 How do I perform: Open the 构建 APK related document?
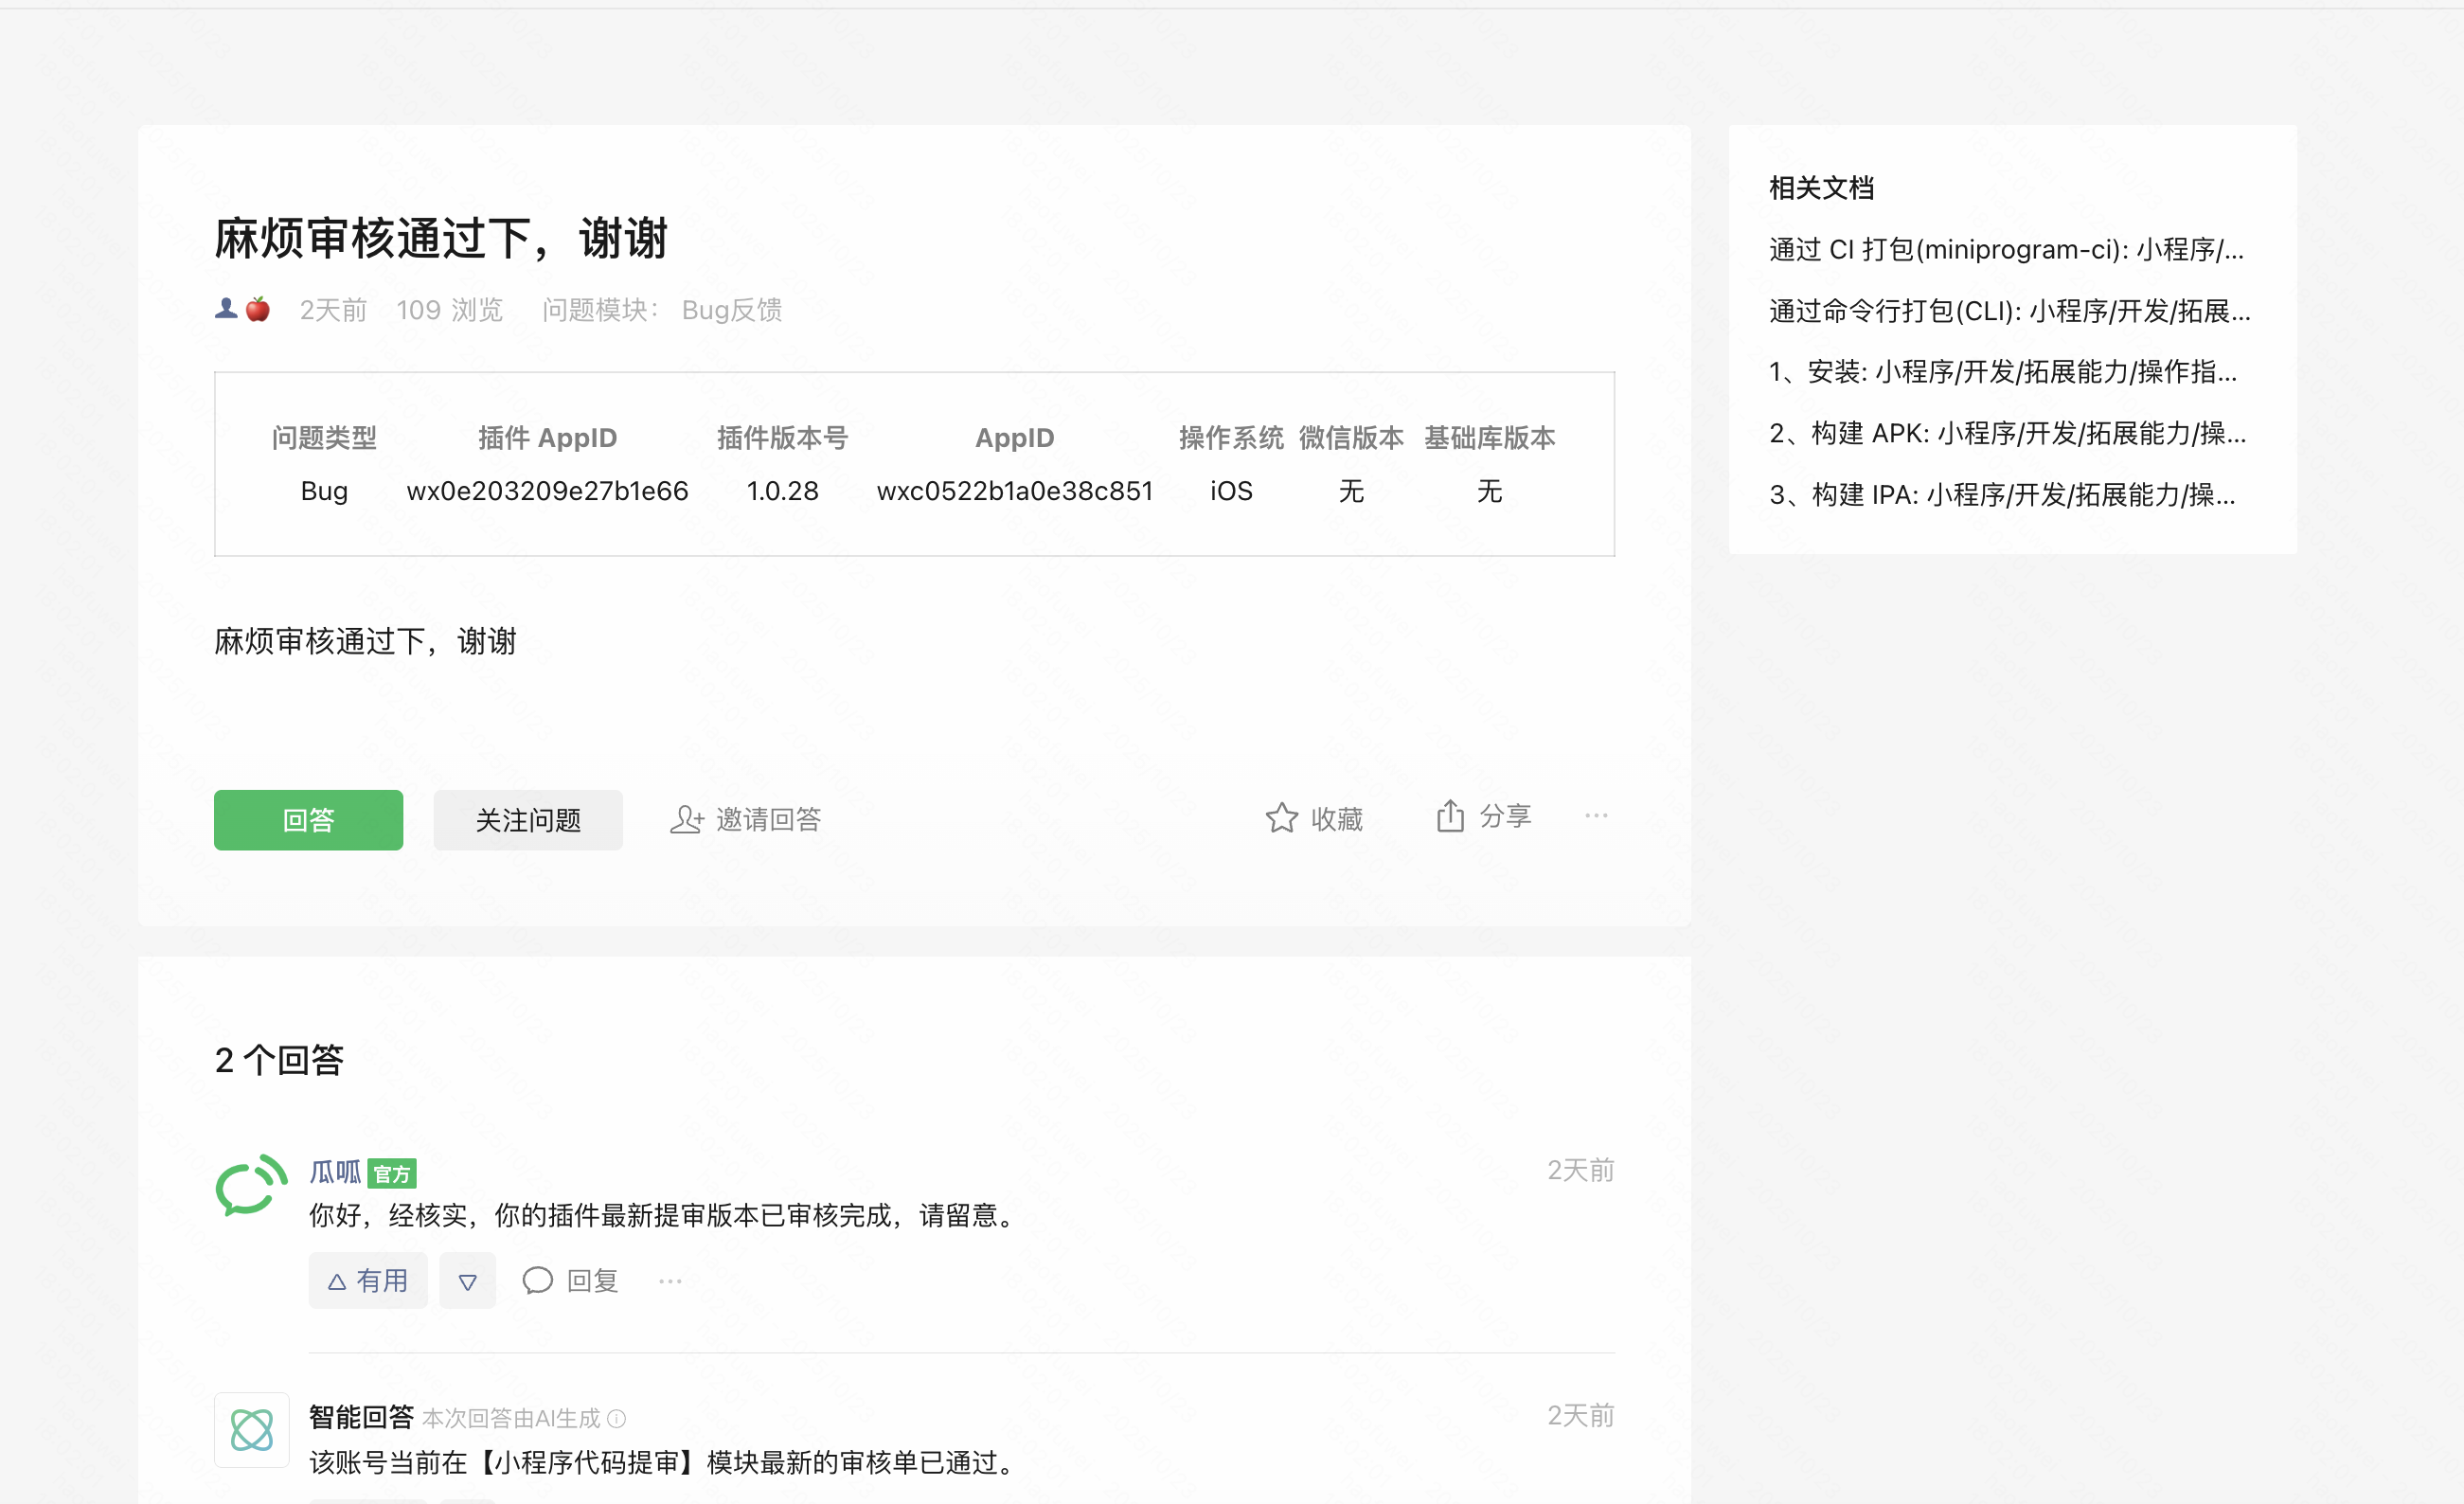(2006, 433)
